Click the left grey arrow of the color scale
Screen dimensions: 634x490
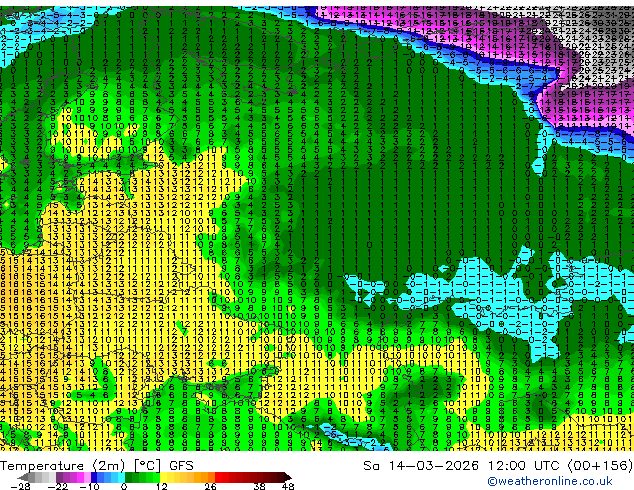click(22, 477)
